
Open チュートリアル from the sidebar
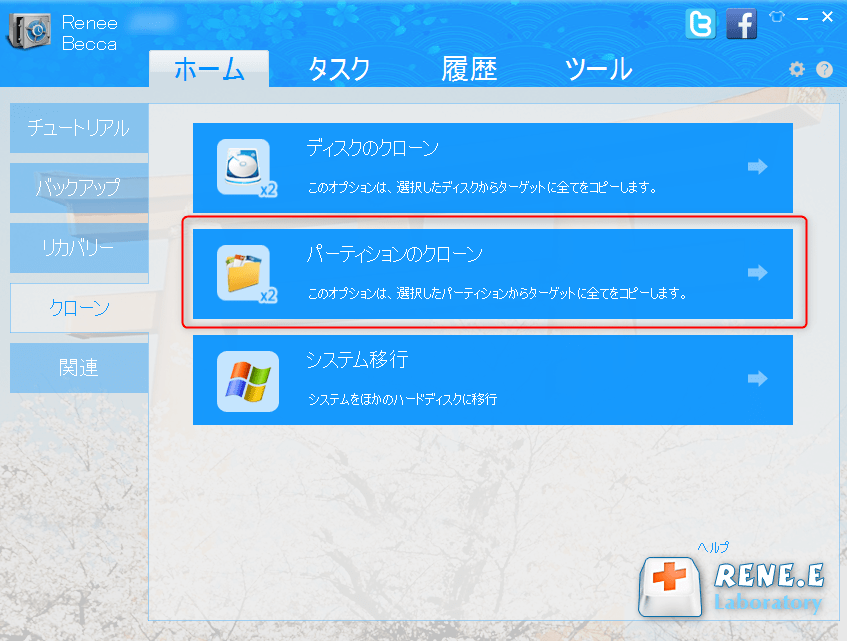[79, 128]
